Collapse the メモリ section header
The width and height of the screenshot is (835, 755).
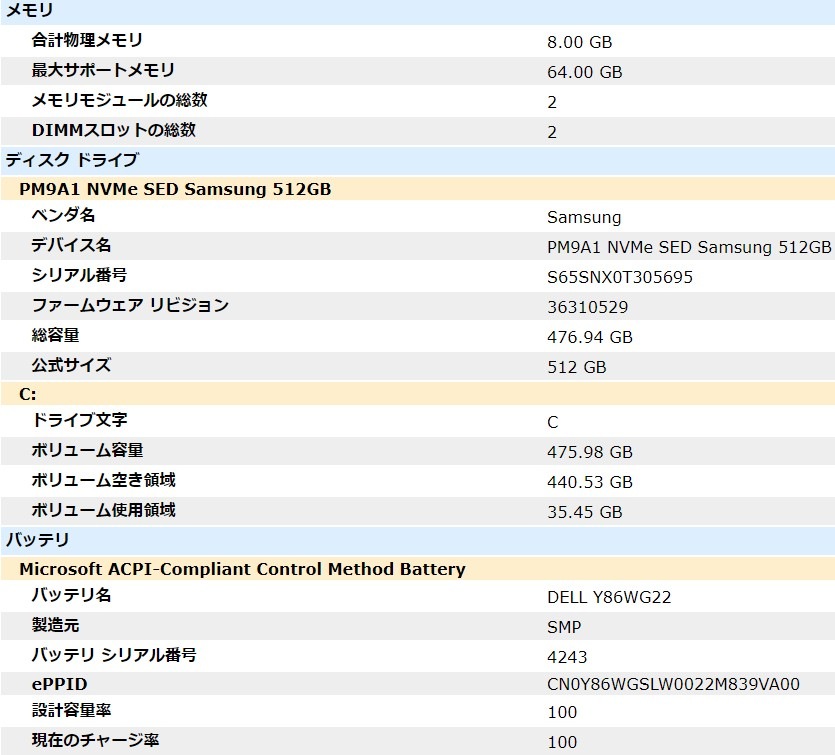point(30,12)
